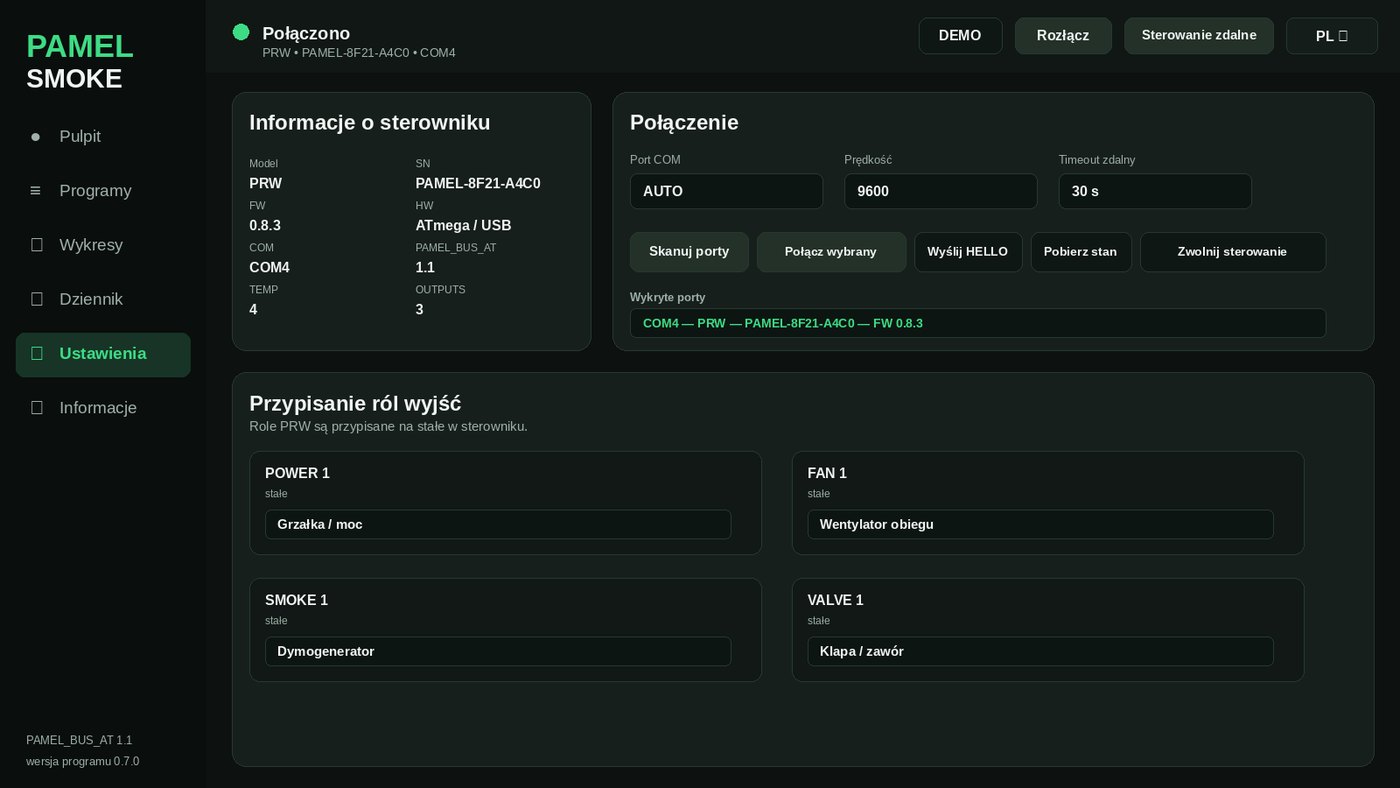Disconnect using the Rozłącz button

click(1063, 36)
